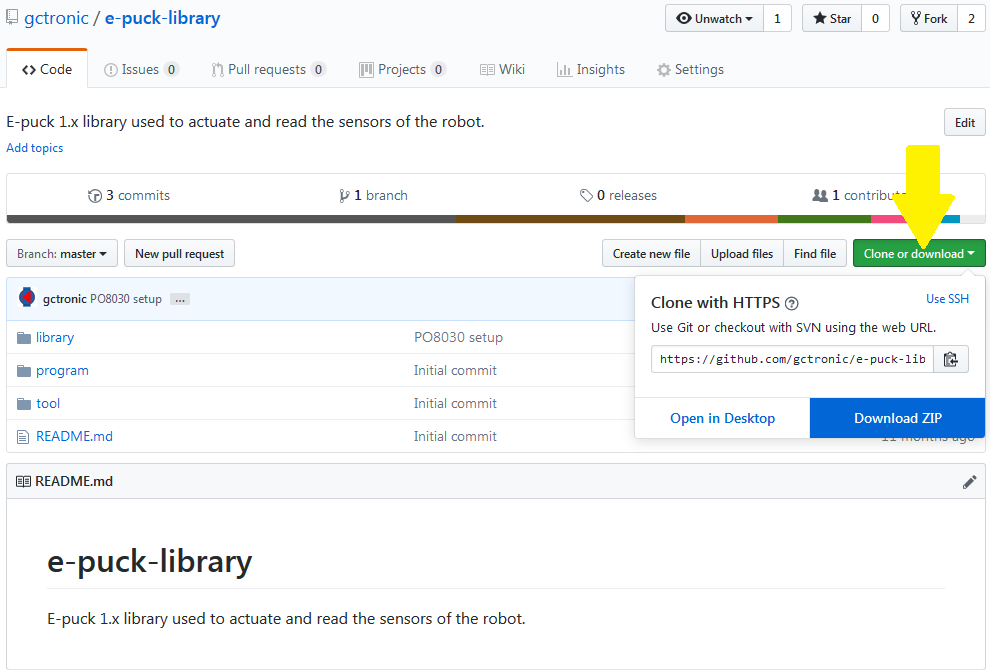Image resolution: width=990 pixels, height=671 pixels.
Task: Star the e-puck-library repository
Action: coord(831,19)
